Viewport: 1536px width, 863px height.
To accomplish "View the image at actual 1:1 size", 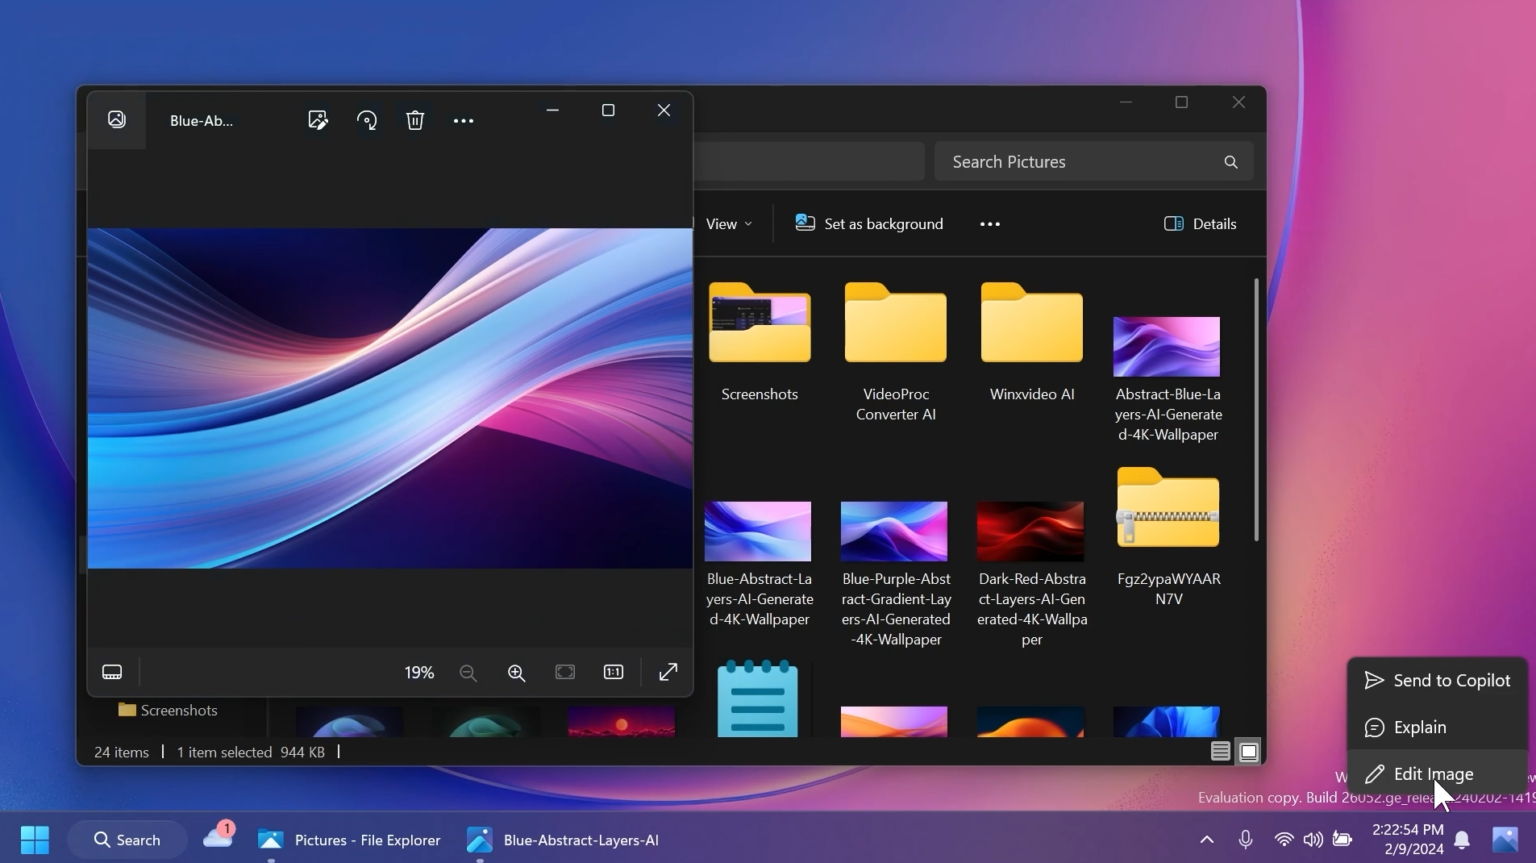I will coord(612,672).
